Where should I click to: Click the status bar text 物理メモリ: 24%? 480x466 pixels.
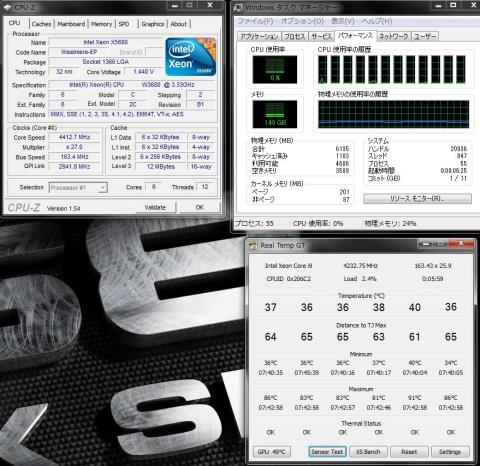[391, 223]
